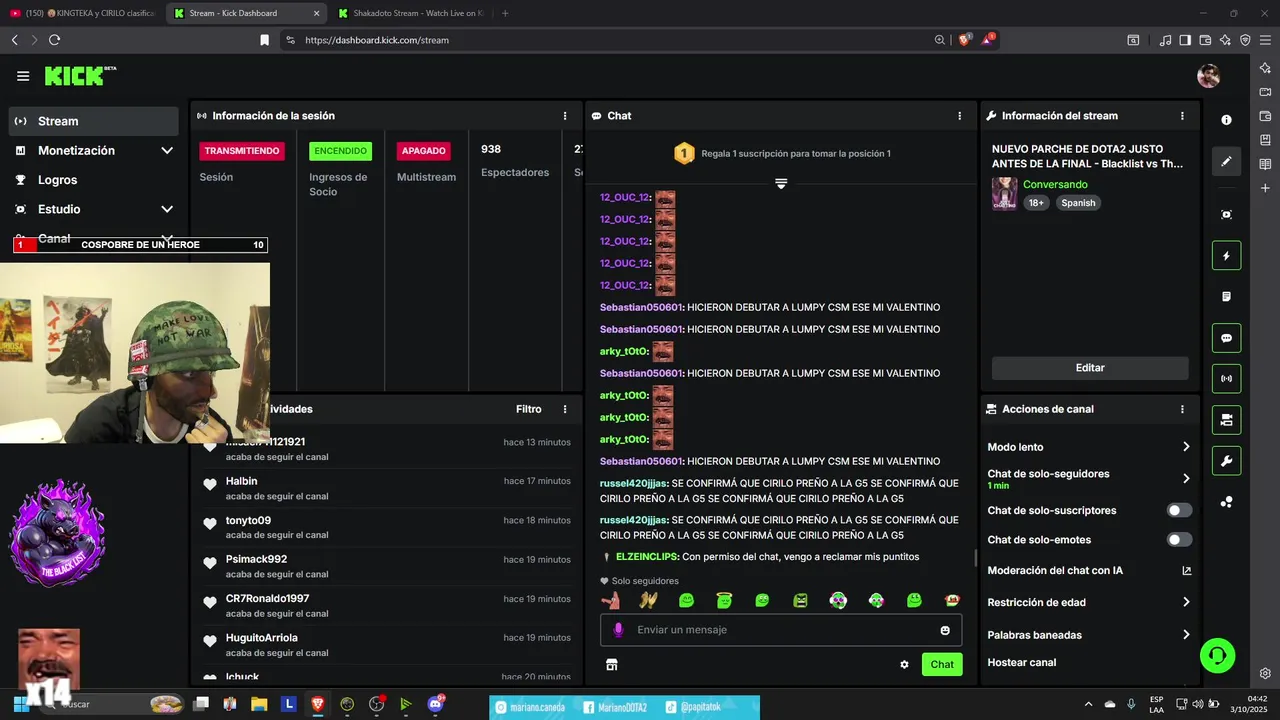Open Brave Leo AI sparkle icon

click(1225, 40)
